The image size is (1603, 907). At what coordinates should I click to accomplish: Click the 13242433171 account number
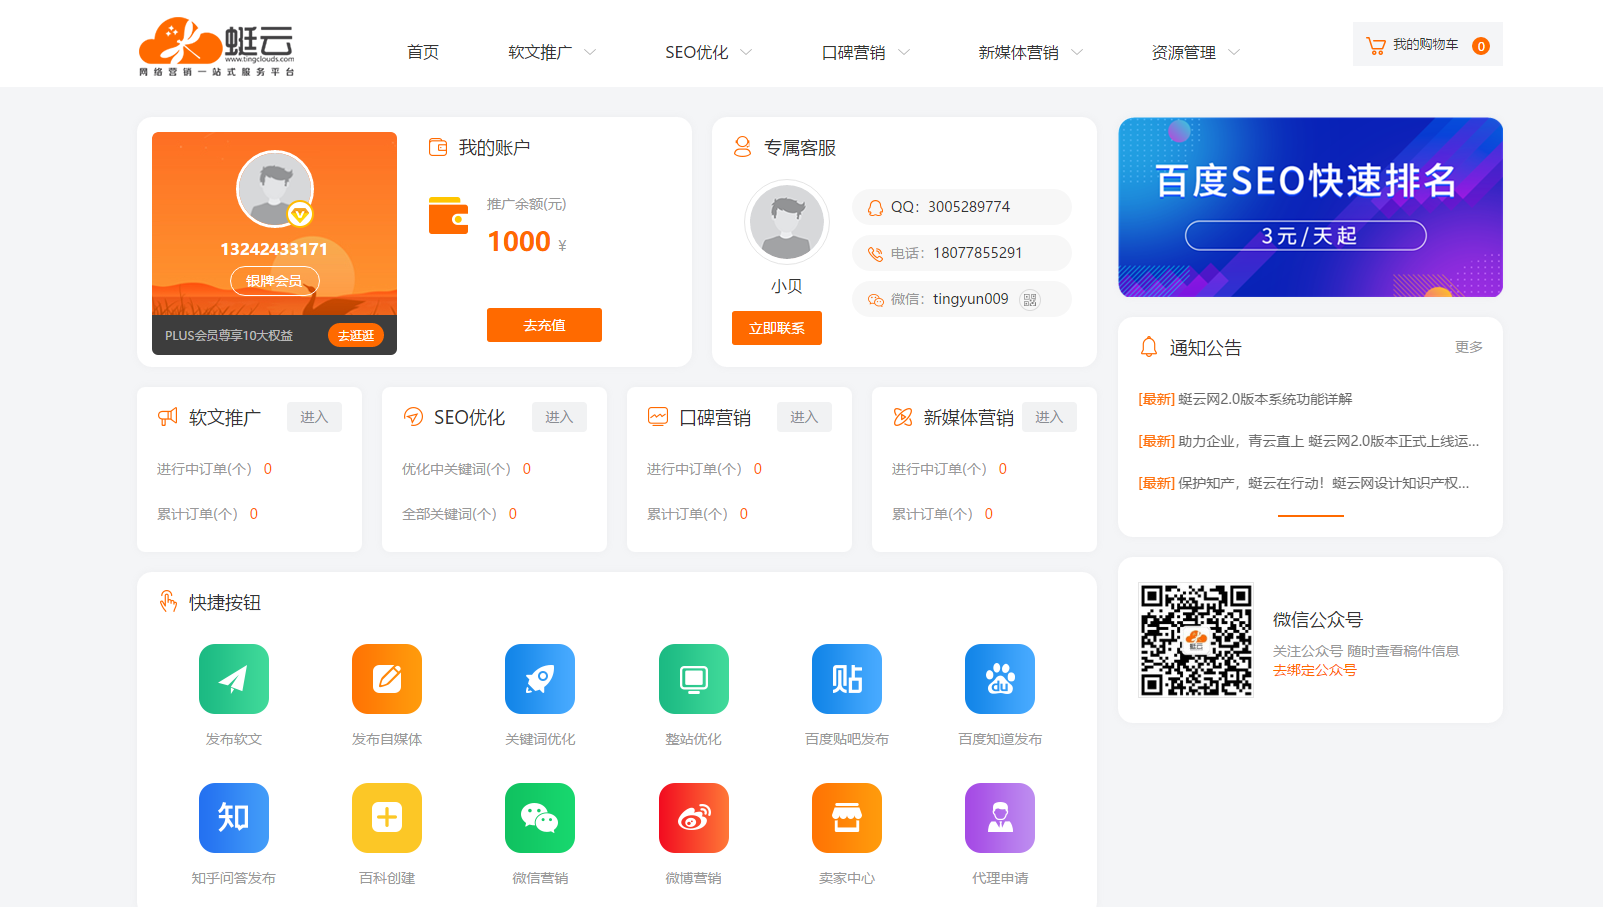(274, 249)
